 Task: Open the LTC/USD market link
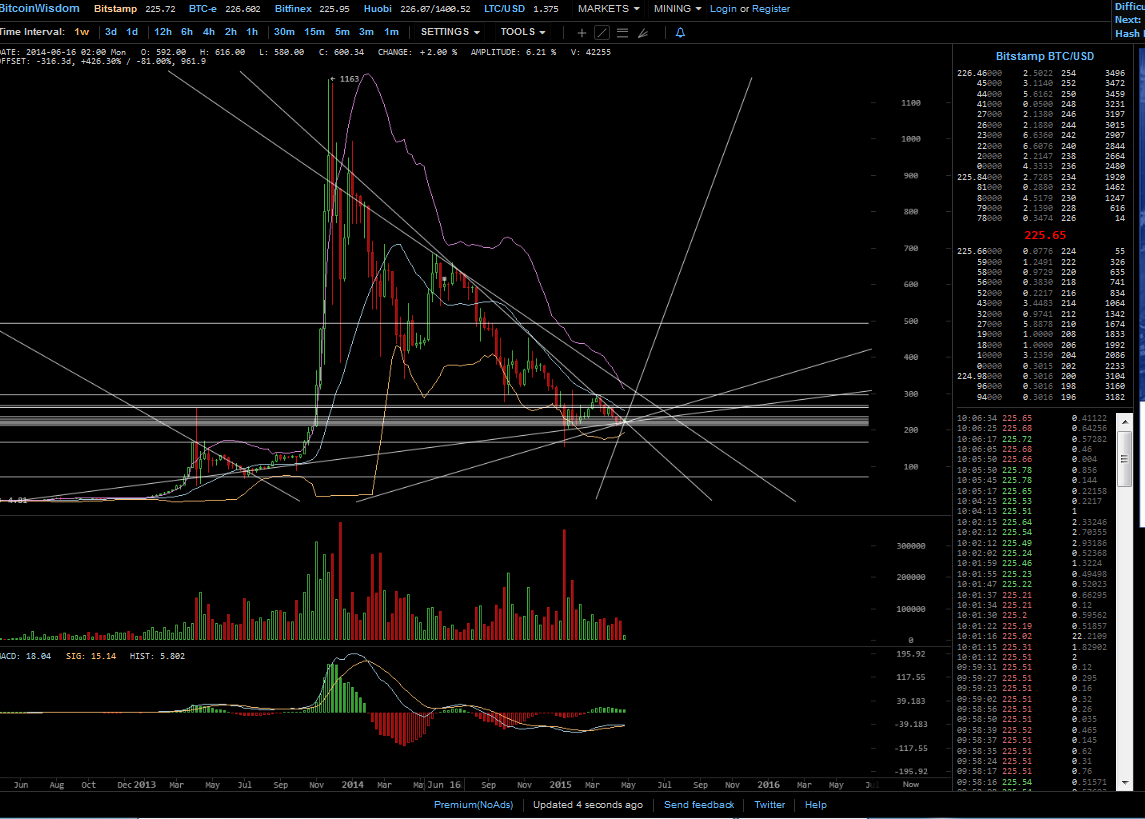504,9
